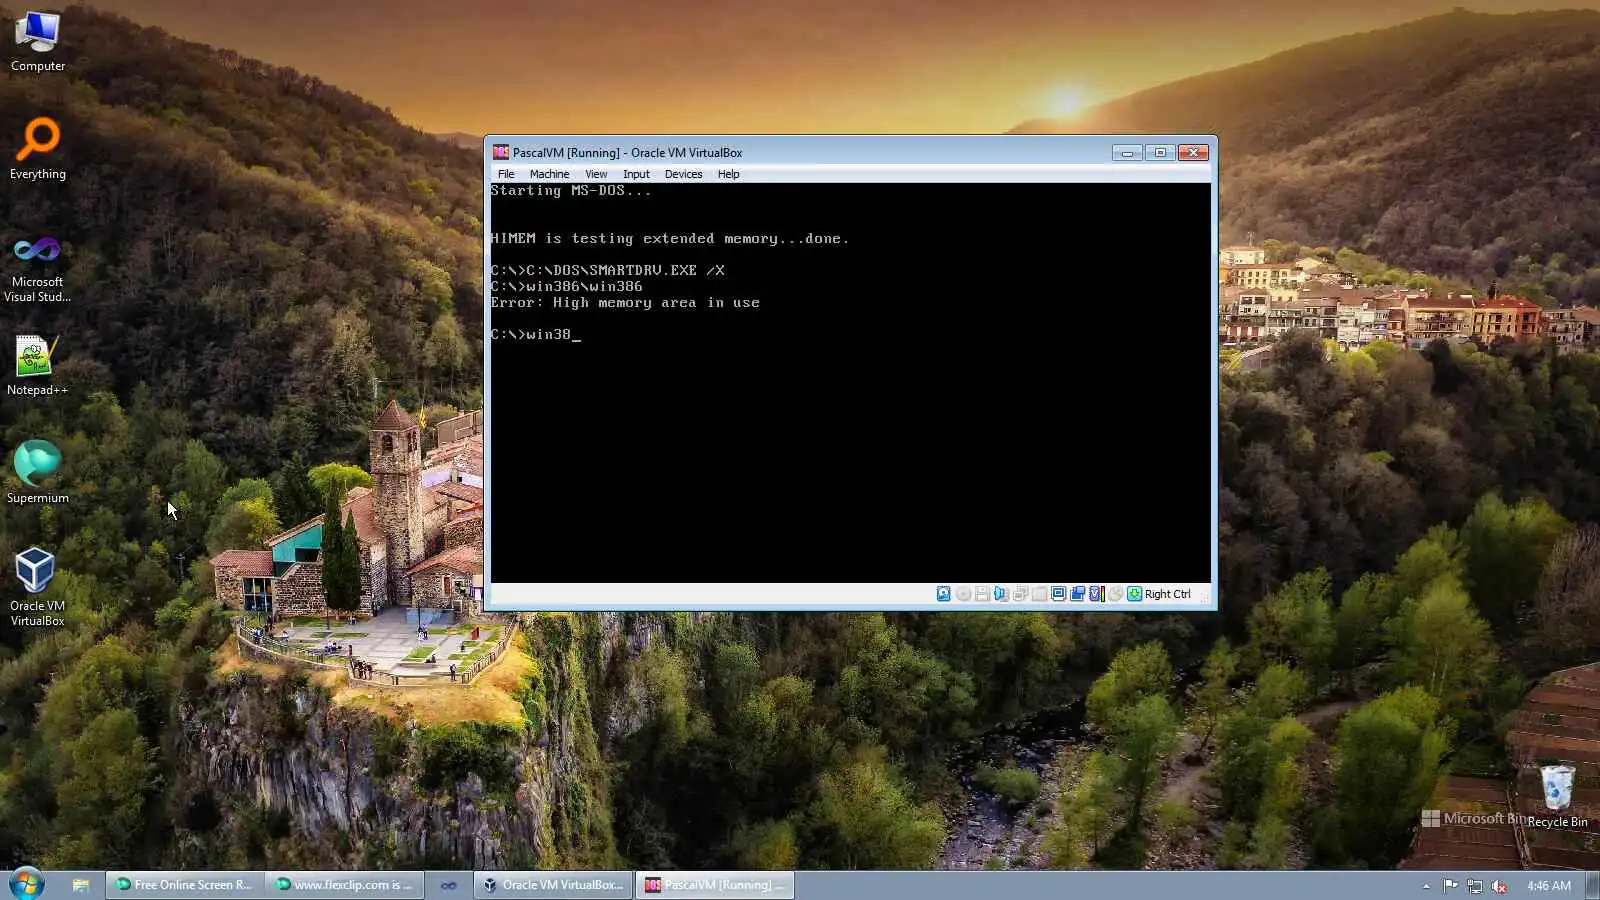This screenshot has width=1600, height=900.
Task: Click the muted volume tray icon
Action: [1499, 886]
